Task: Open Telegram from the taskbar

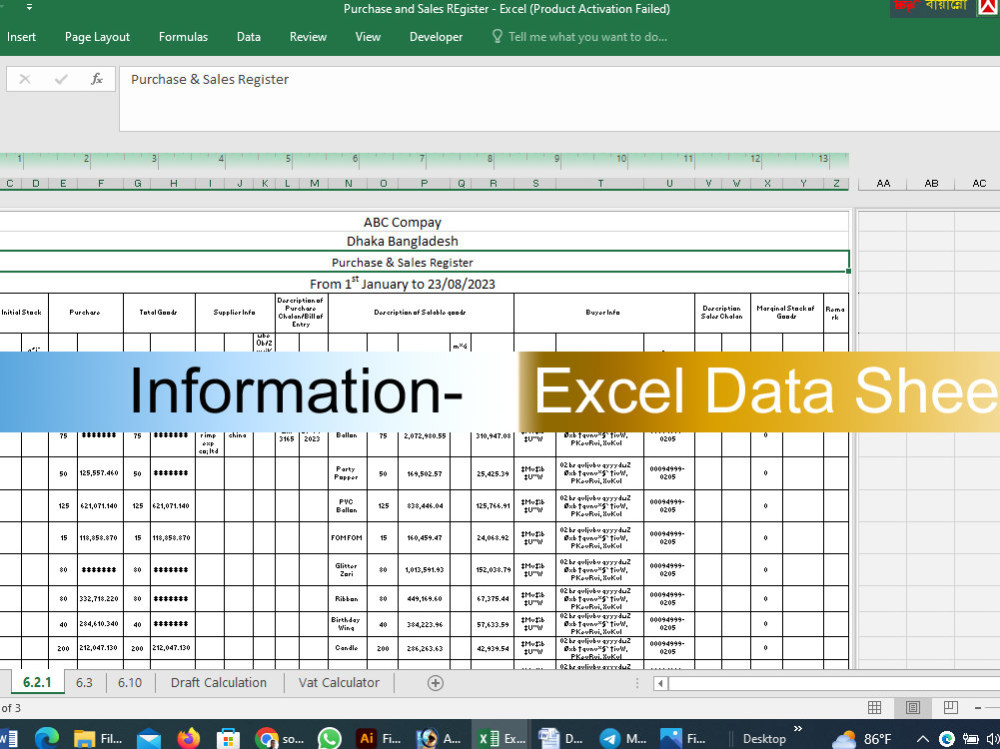Action: pyautogui.click(x=623, y=739)
